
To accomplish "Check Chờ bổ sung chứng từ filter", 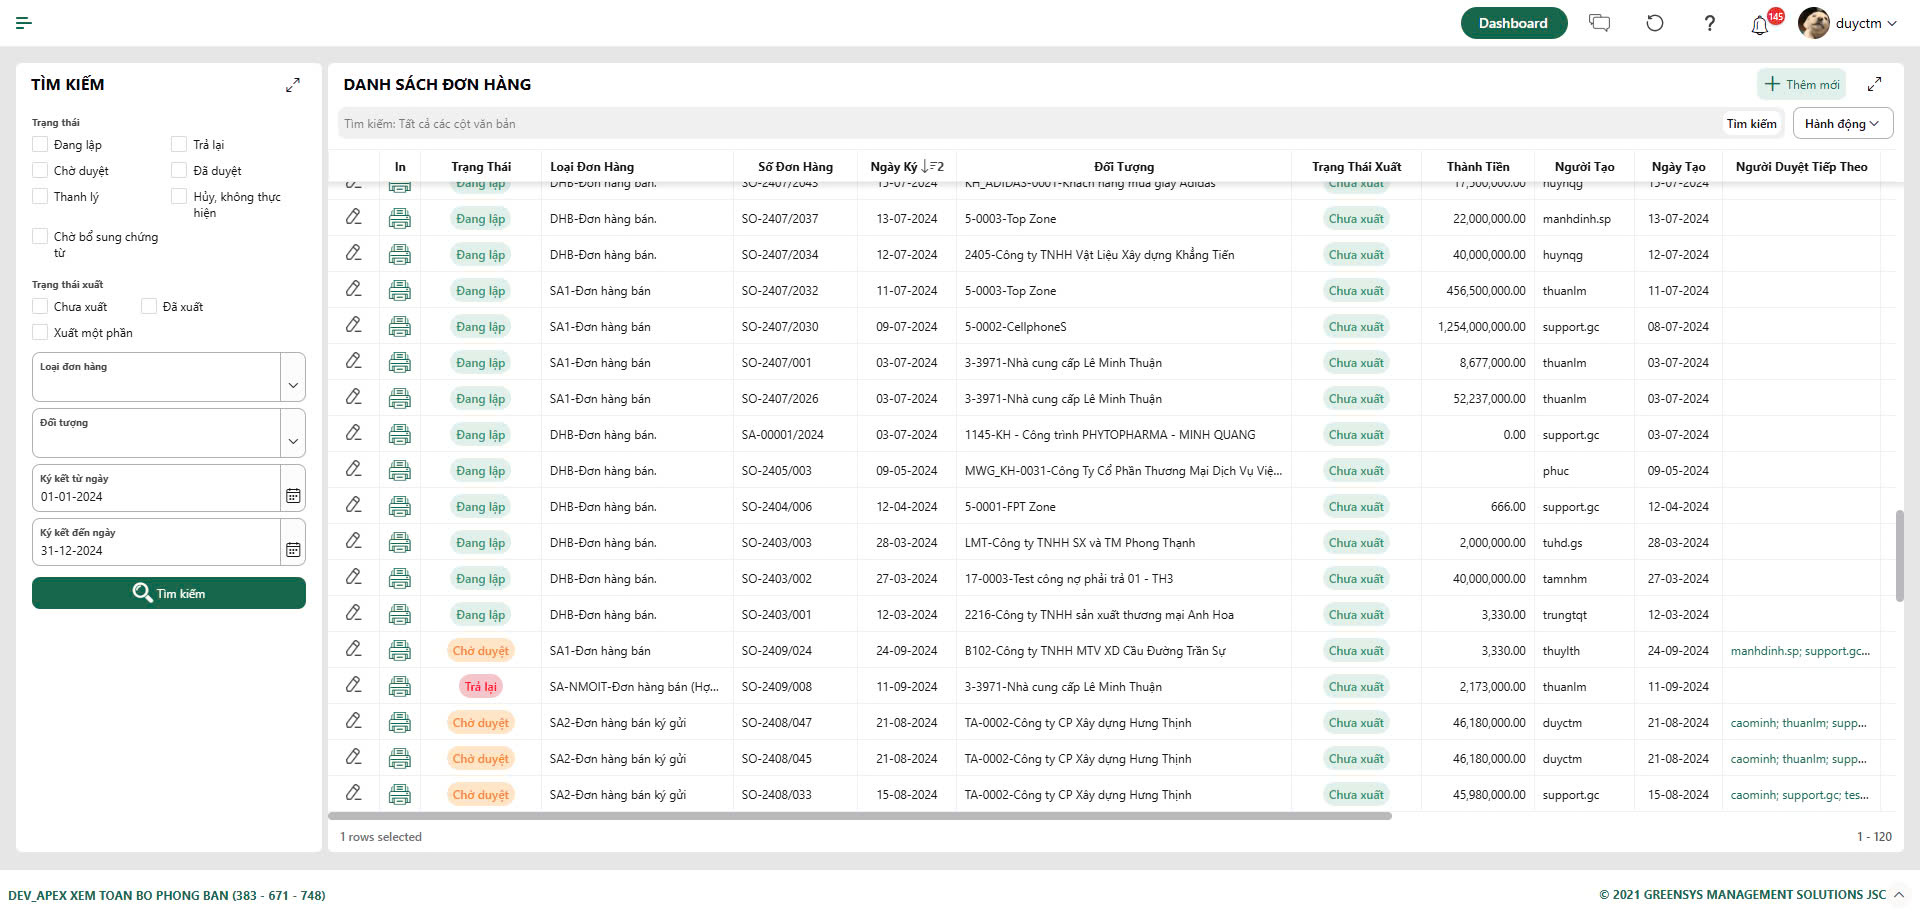I will click(x=40, y=236).
